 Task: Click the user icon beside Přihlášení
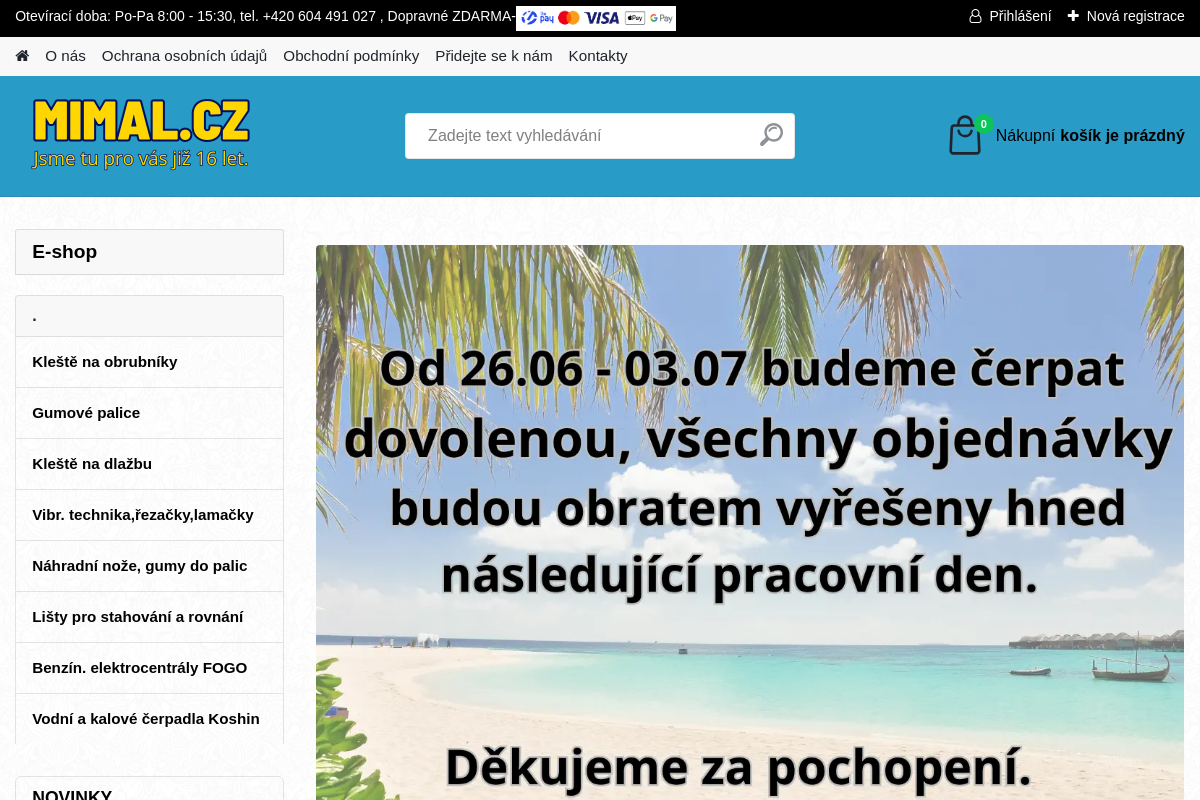tap(975, 16)
